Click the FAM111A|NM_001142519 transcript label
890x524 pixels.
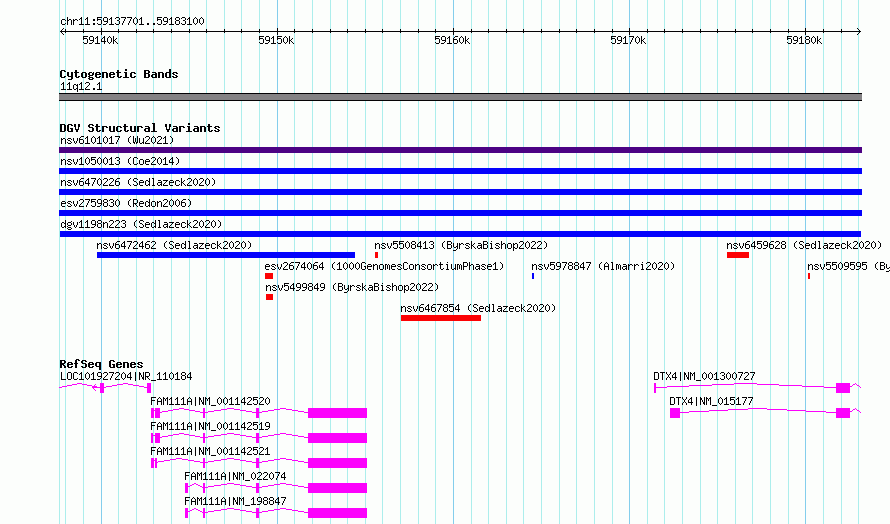tap(210, 426)
